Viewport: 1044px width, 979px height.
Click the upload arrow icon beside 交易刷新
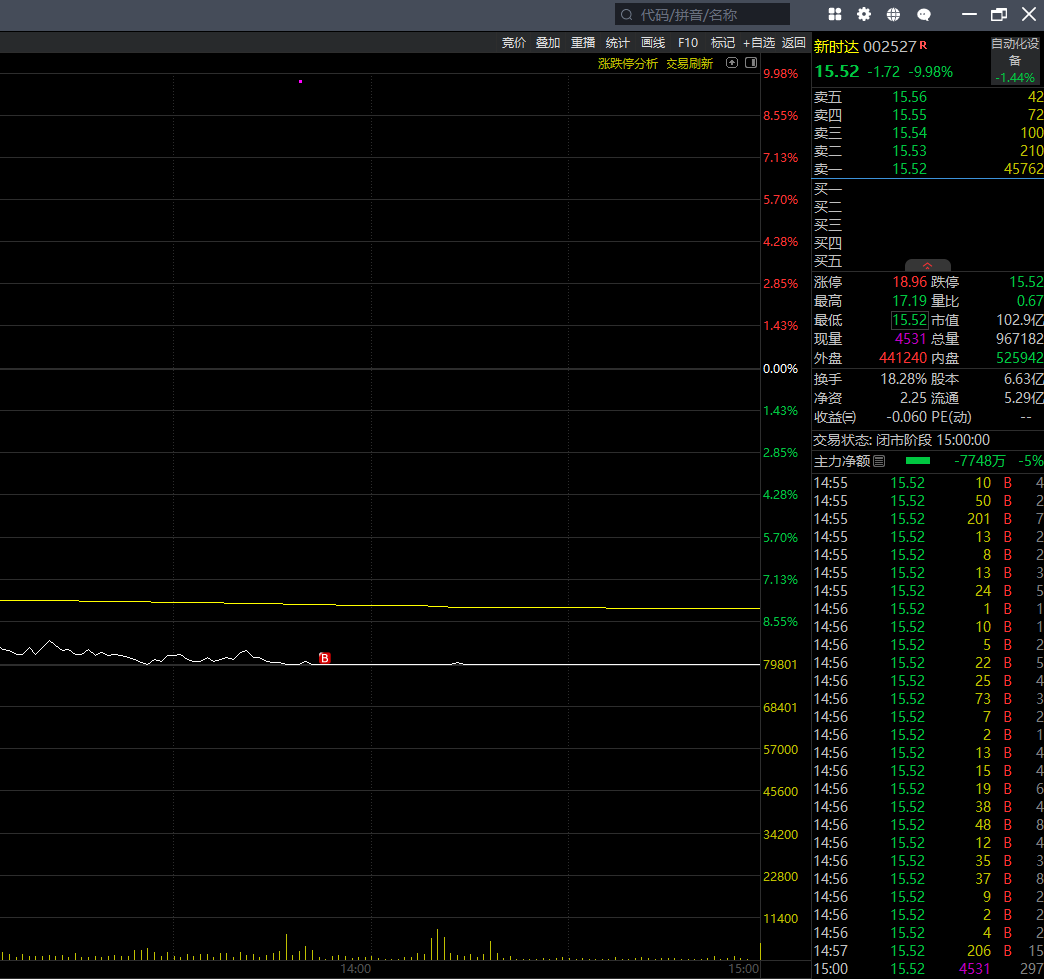[x=732, y=63]
